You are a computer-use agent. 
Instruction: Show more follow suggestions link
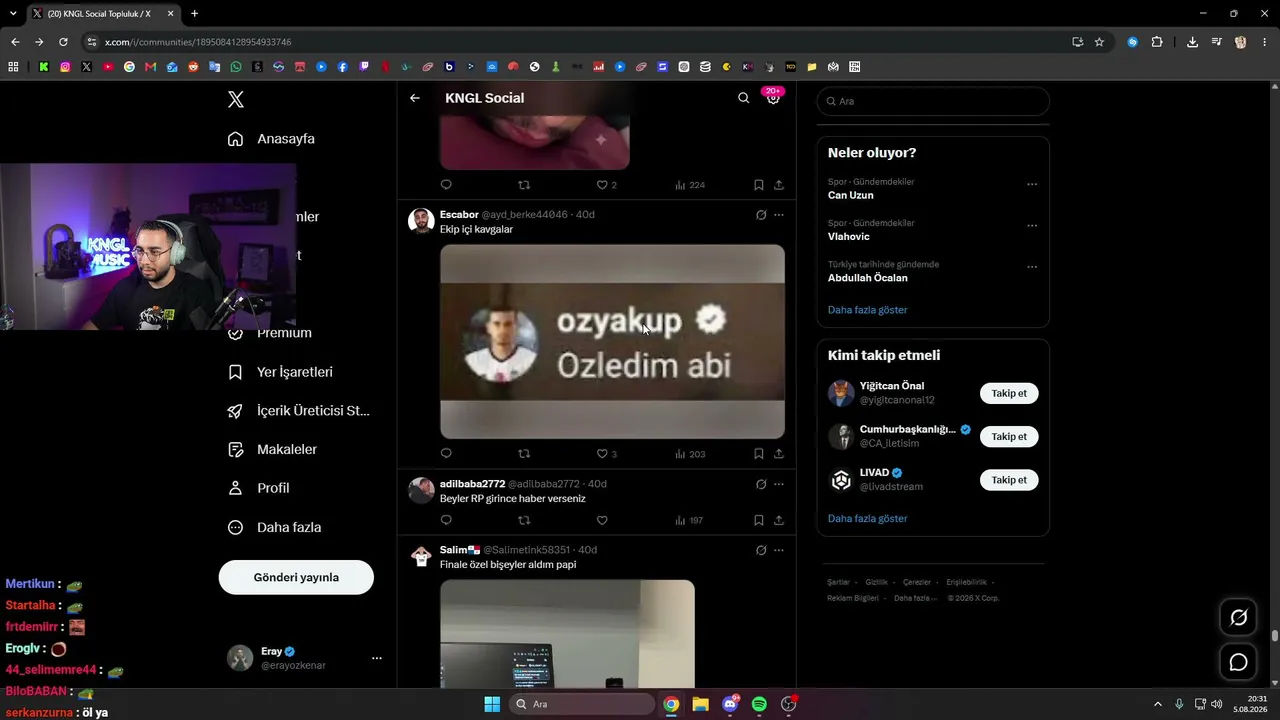click(867, 519)
